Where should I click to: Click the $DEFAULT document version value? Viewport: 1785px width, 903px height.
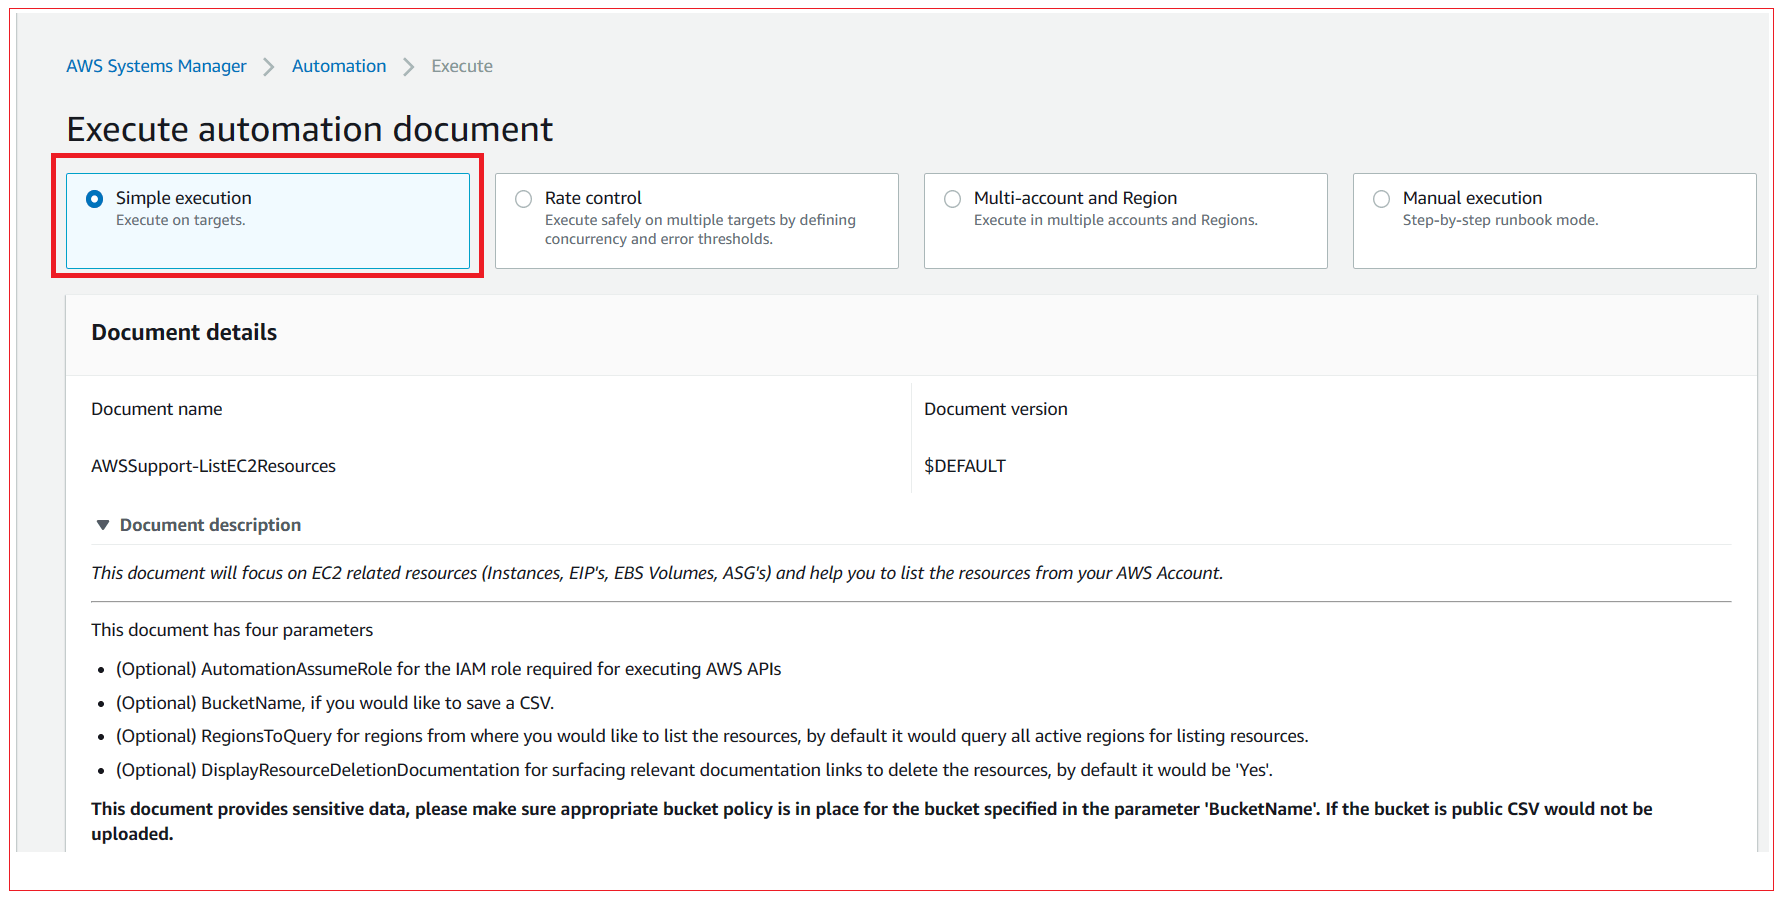point(965,465)
